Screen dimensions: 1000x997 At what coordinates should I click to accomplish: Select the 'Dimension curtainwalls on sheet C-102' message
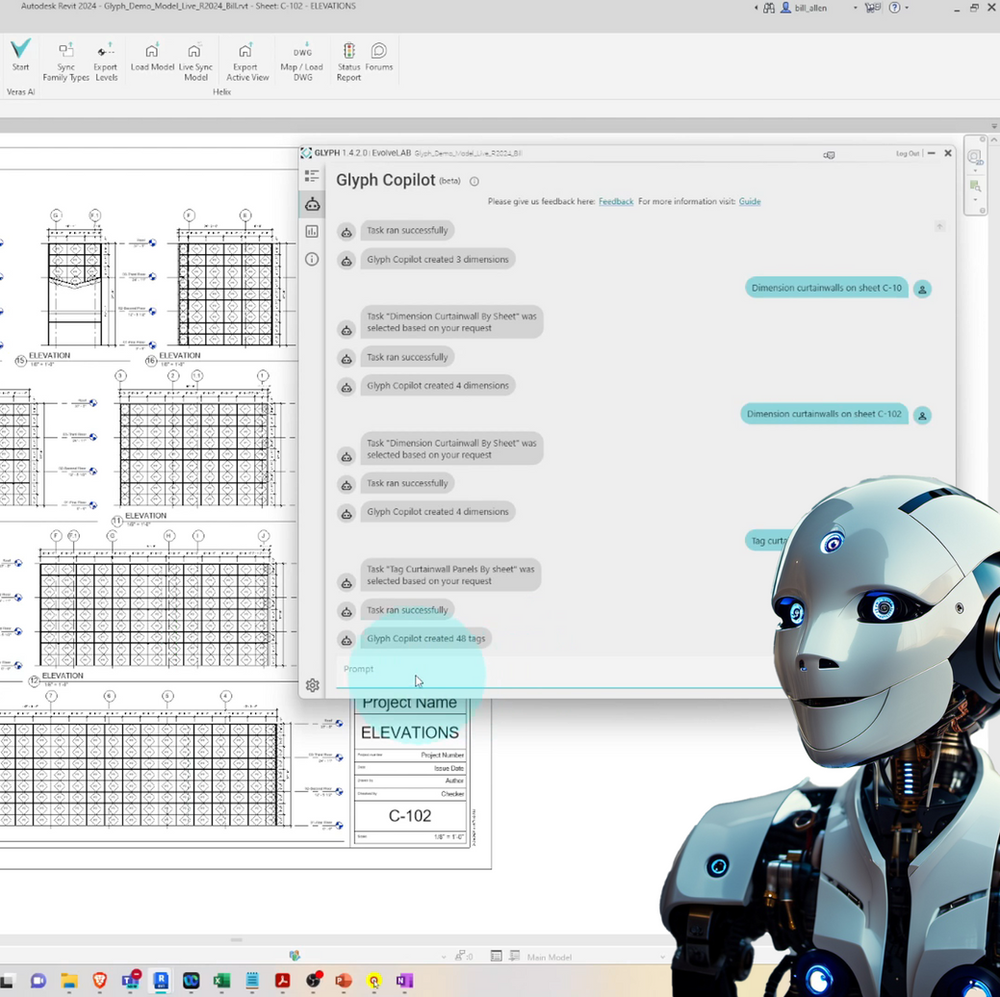pos(824,414)
